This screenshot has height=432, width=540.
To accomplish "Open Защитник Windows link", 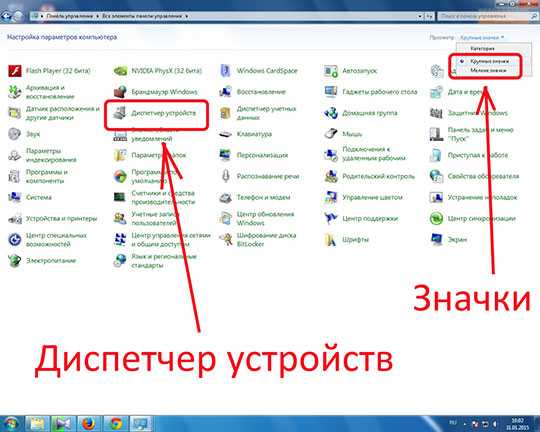I will [x=477, y=113].
